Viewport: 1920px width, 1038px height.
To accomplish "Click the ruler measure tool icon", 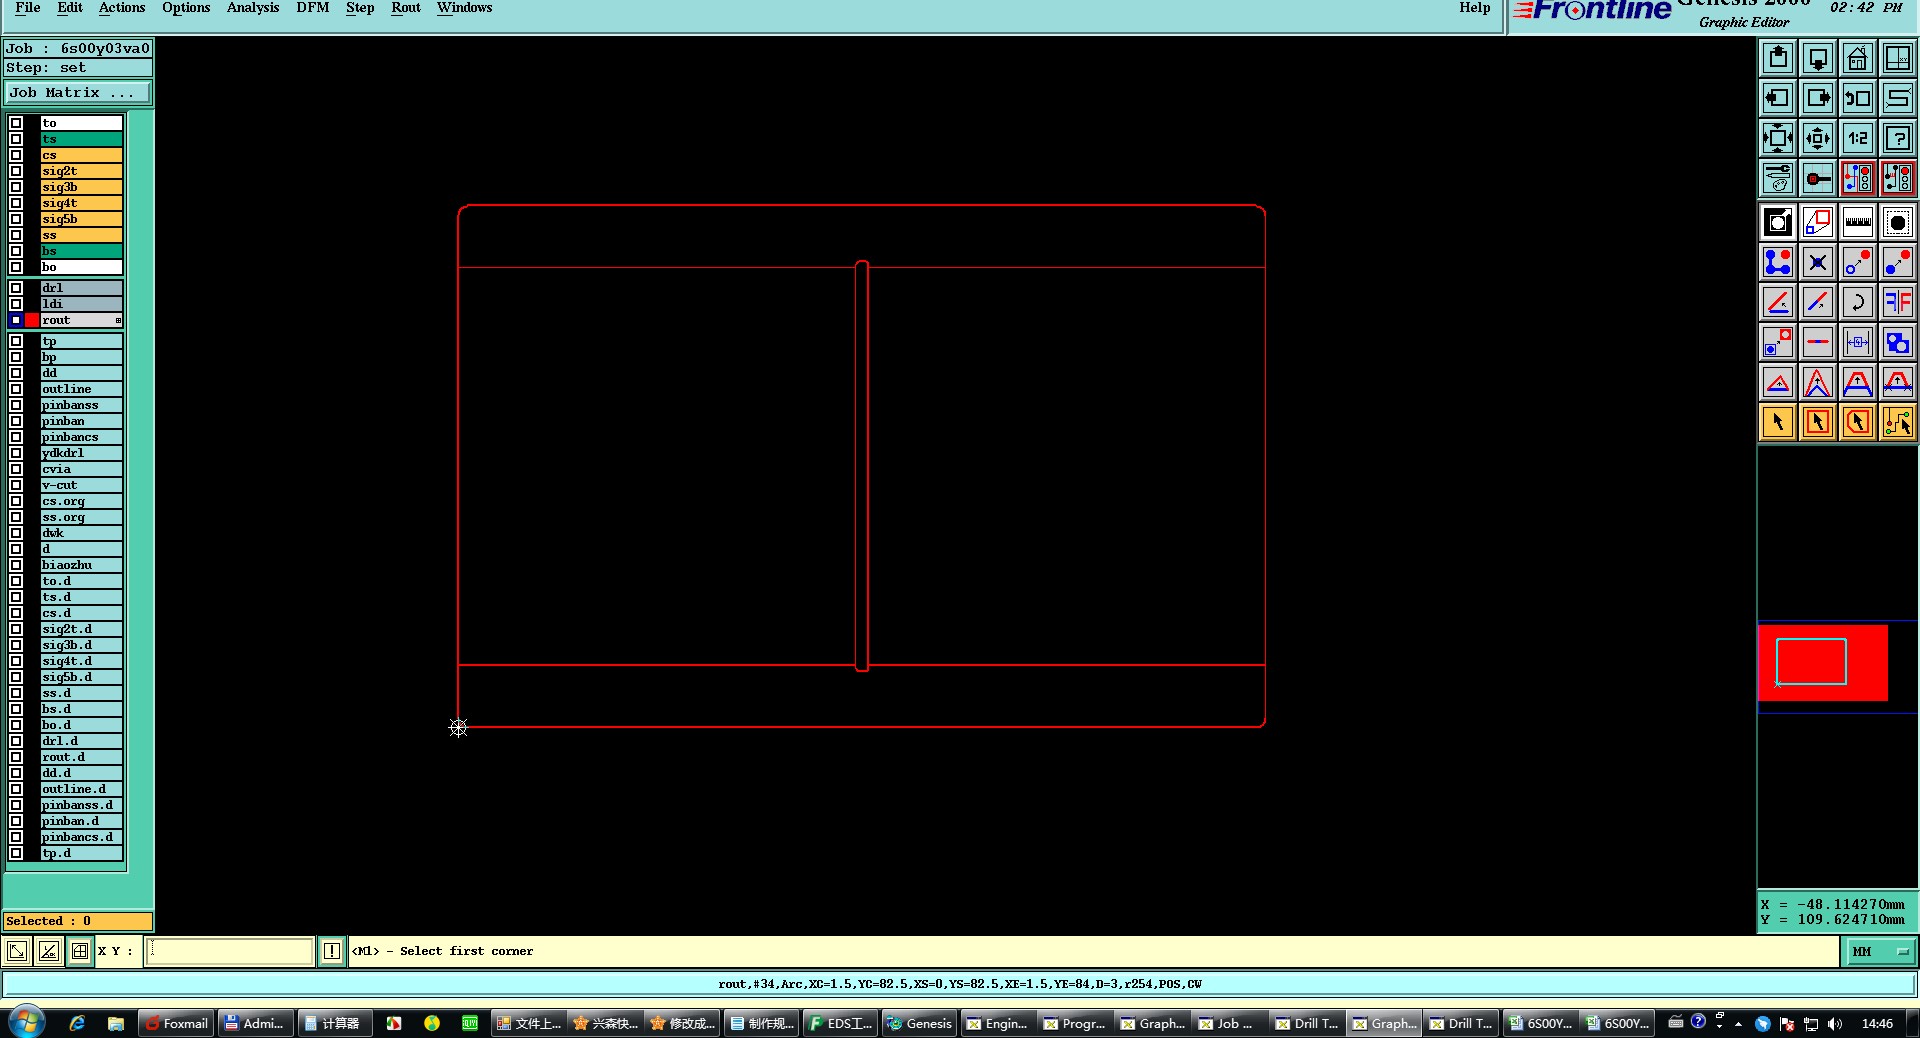I will (1858, 222).
